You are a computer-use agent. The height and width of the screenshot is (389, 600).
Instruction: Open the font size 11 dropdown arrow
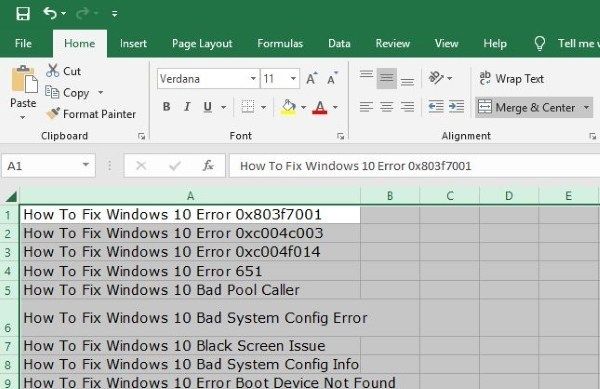tap(293, 79)
